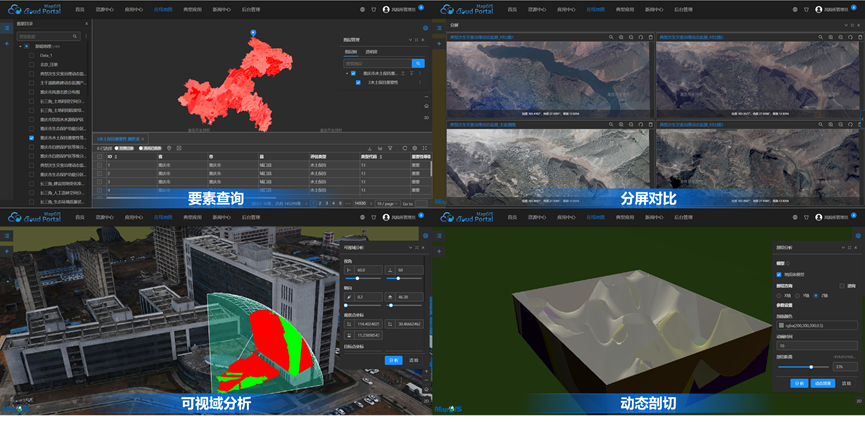The width and height of the screenshot is (865, 430).
Task: Check the Data_1 checkbox in data catalog
Action: click(31, 55)
